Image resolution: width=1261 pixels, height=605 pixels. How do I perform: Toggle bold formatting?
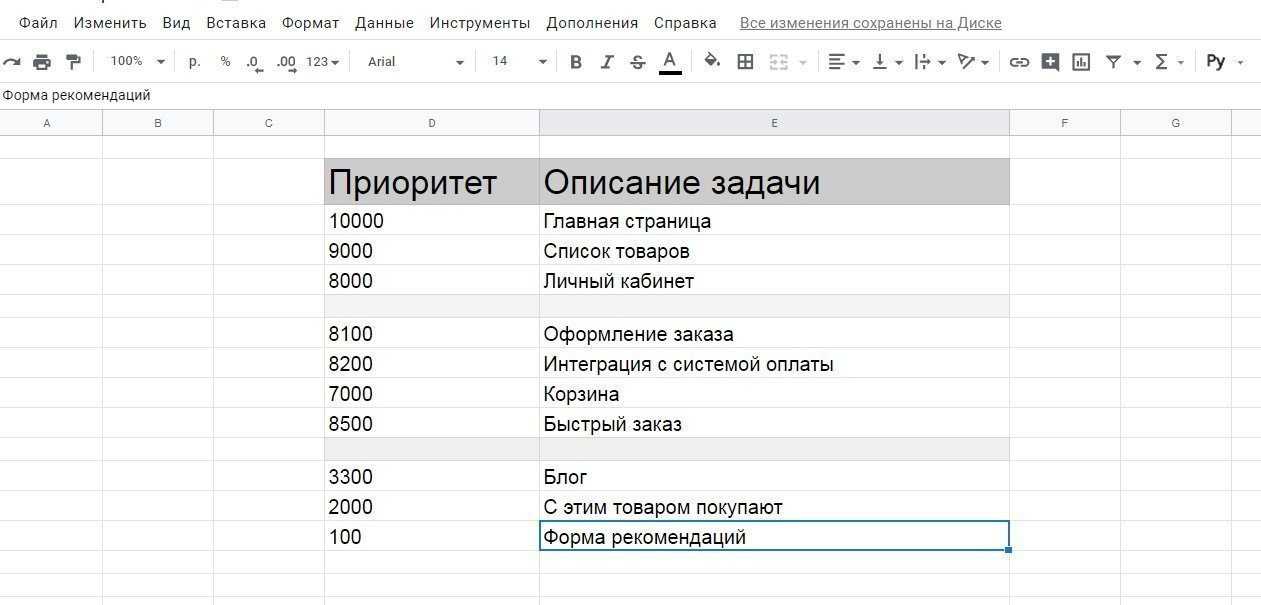coord(575,62)
